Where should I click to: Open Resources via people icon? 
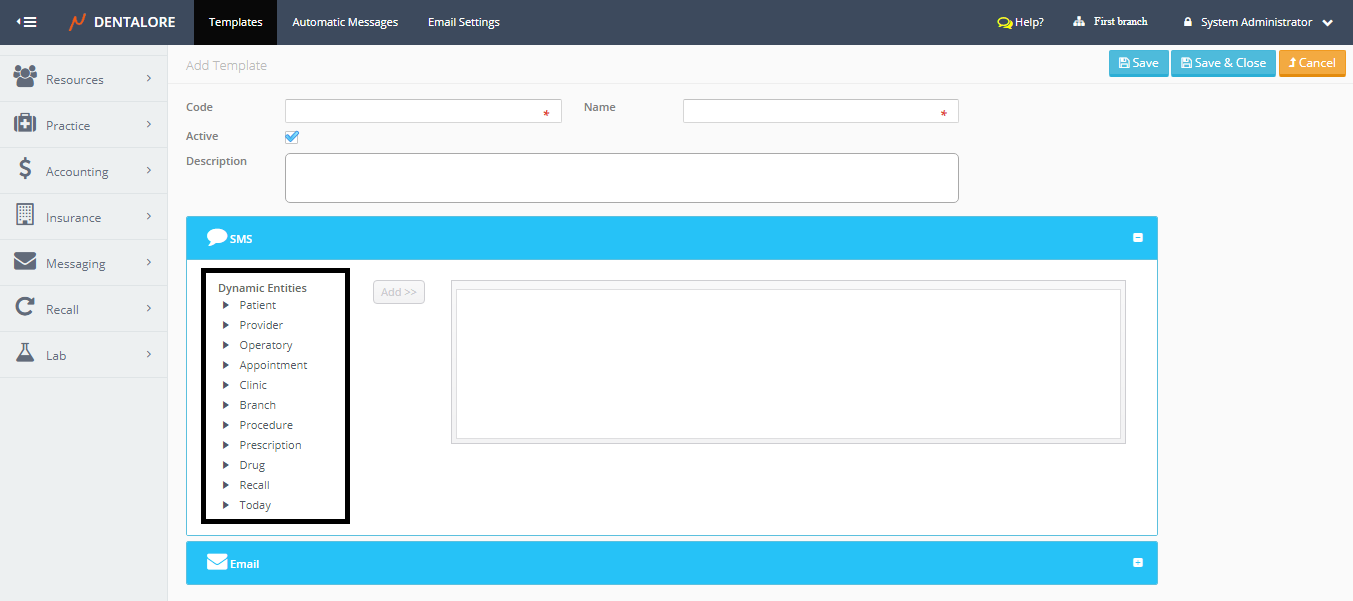(25, 77)
